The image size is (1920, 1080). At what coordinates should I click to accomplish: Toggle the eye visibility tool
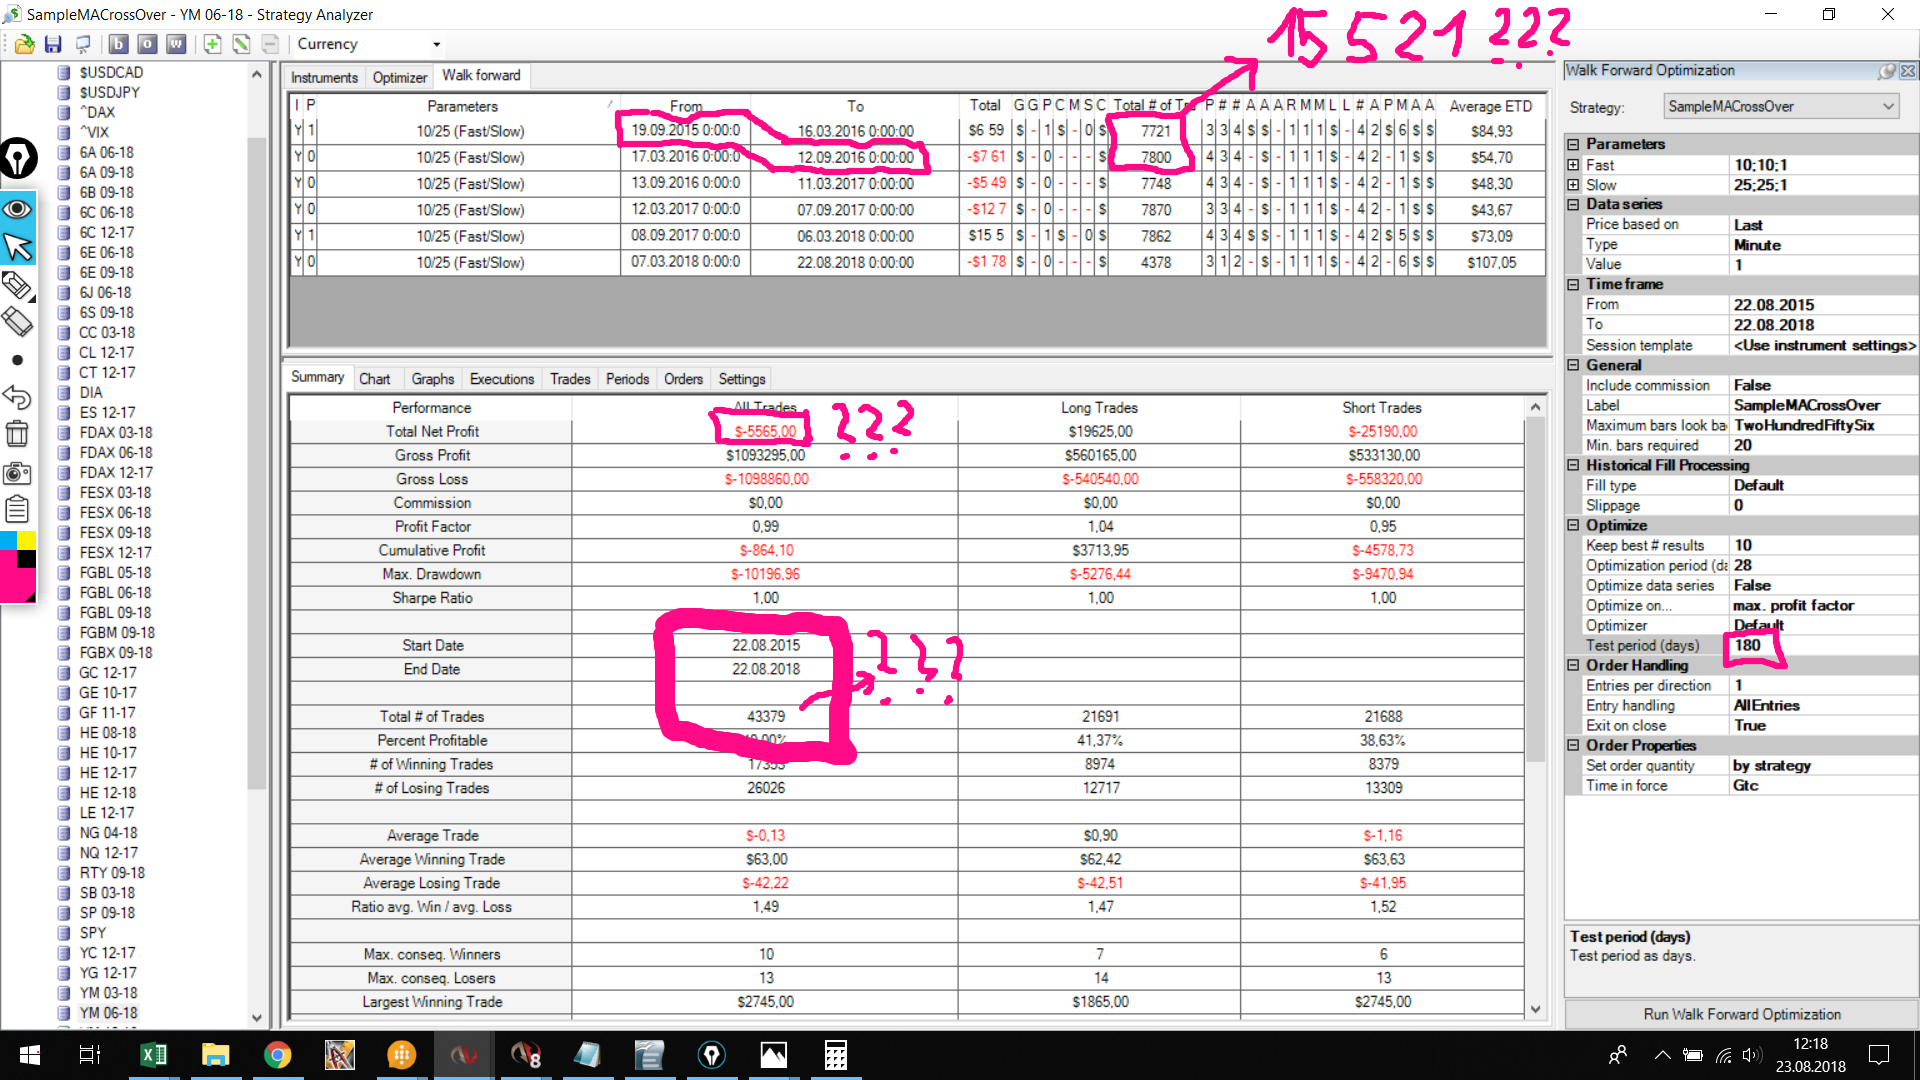pyautogui.click(x=17, y=209)
